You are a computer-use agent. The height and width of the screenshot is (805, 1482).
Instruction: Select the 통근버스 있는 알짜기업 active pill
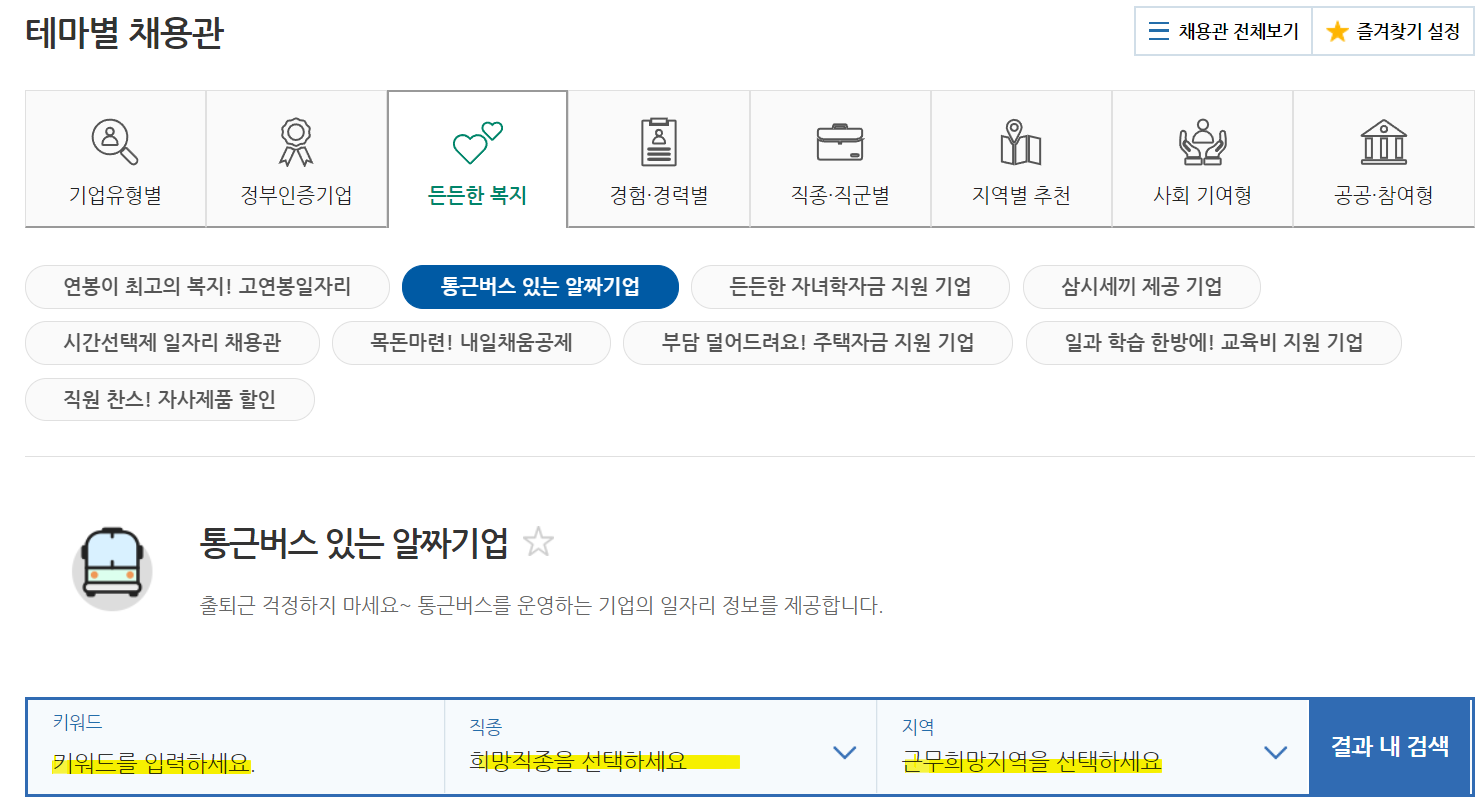tap(540, 285)
